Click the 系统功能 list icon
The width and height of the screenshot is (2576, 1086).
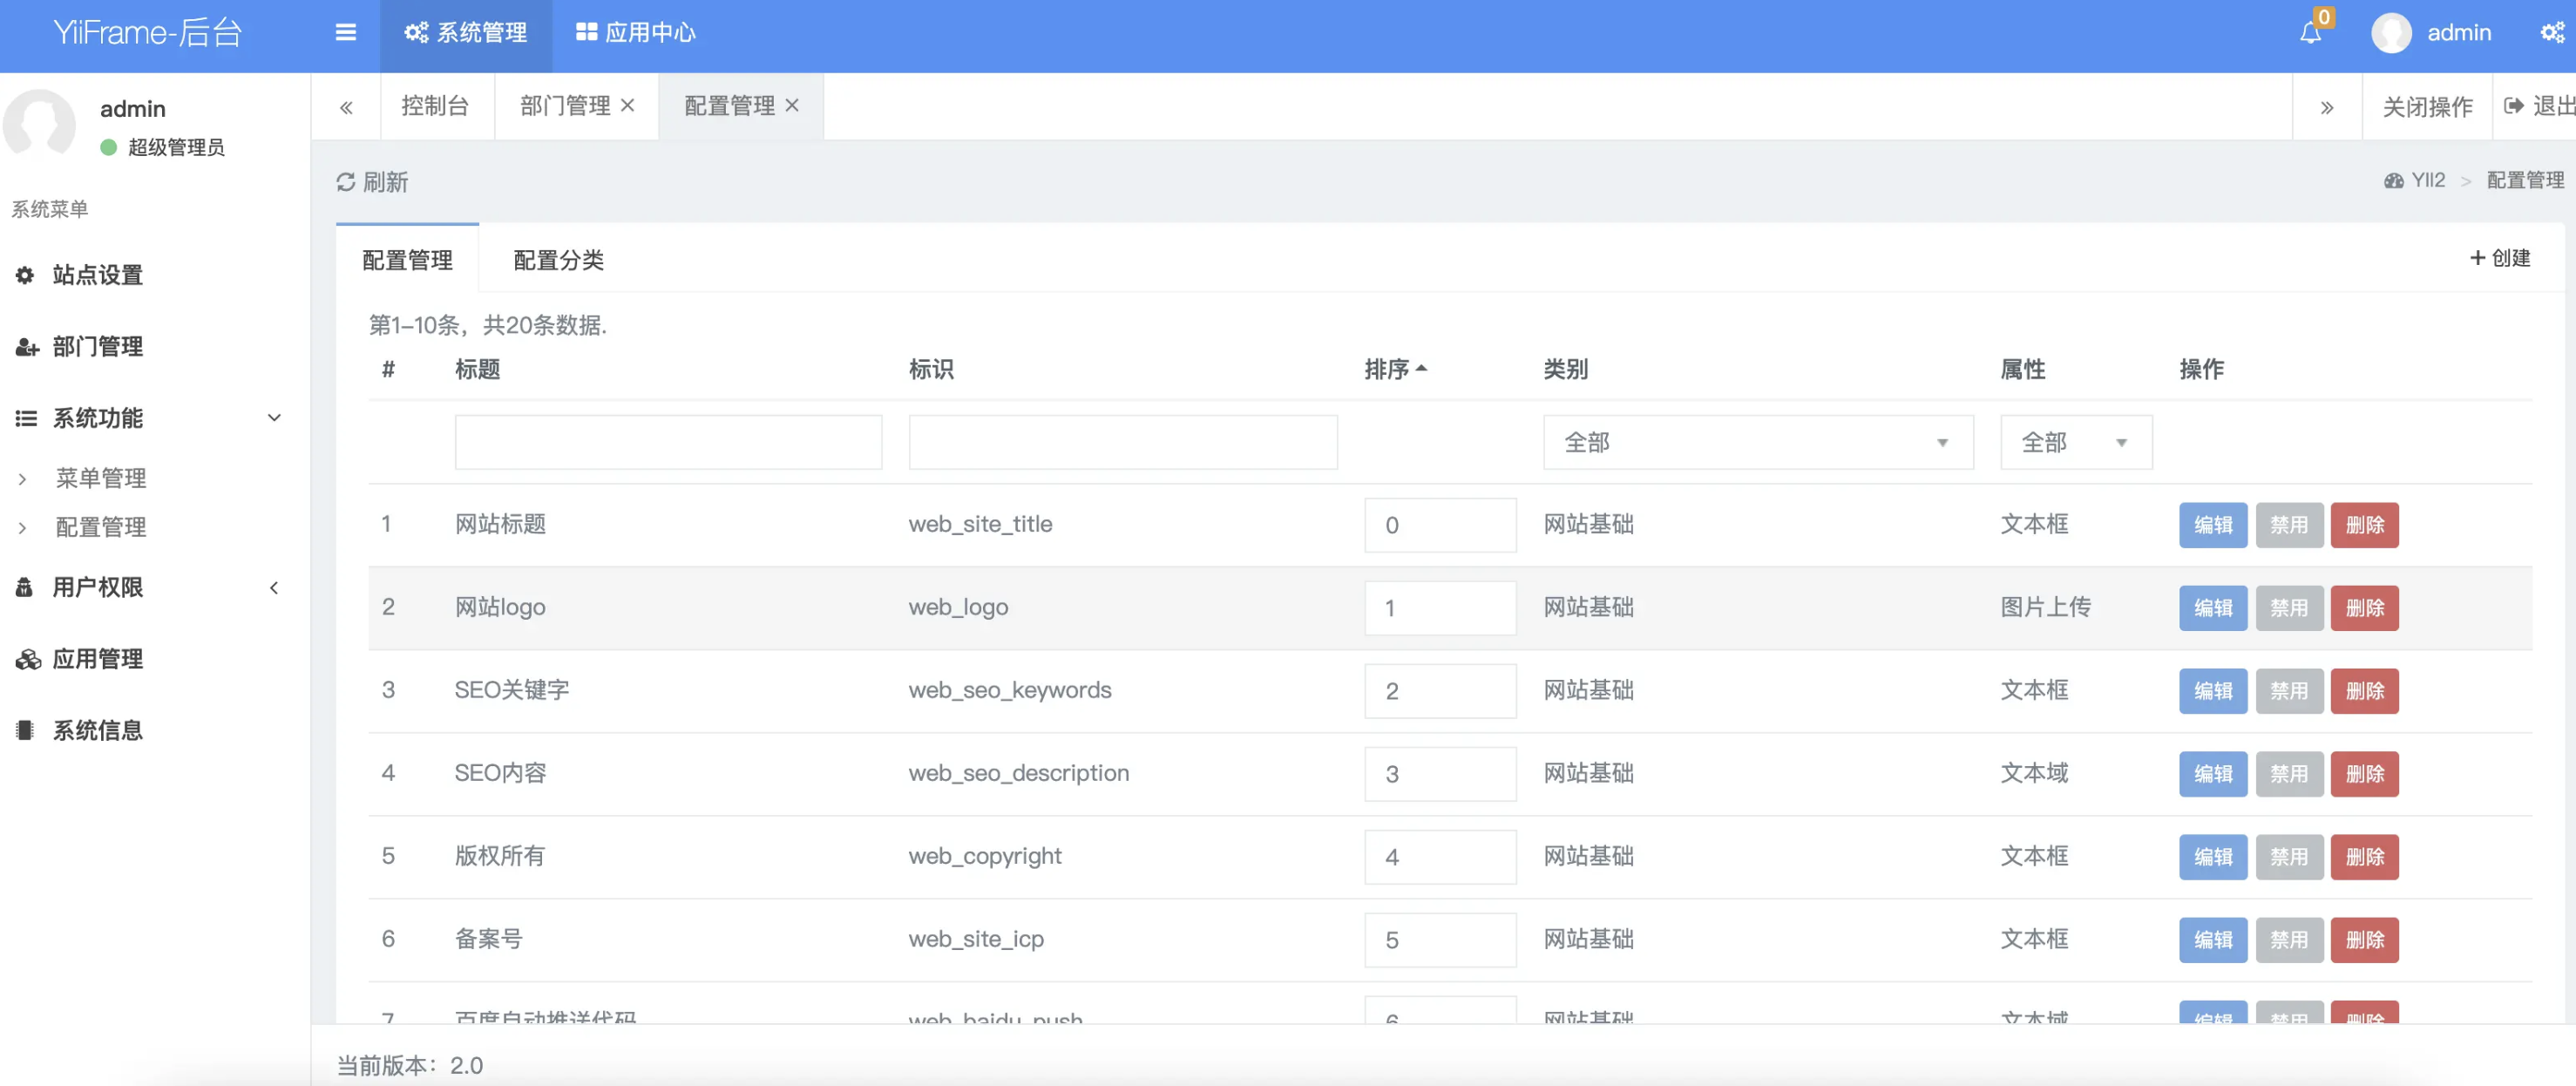(26, 418)
